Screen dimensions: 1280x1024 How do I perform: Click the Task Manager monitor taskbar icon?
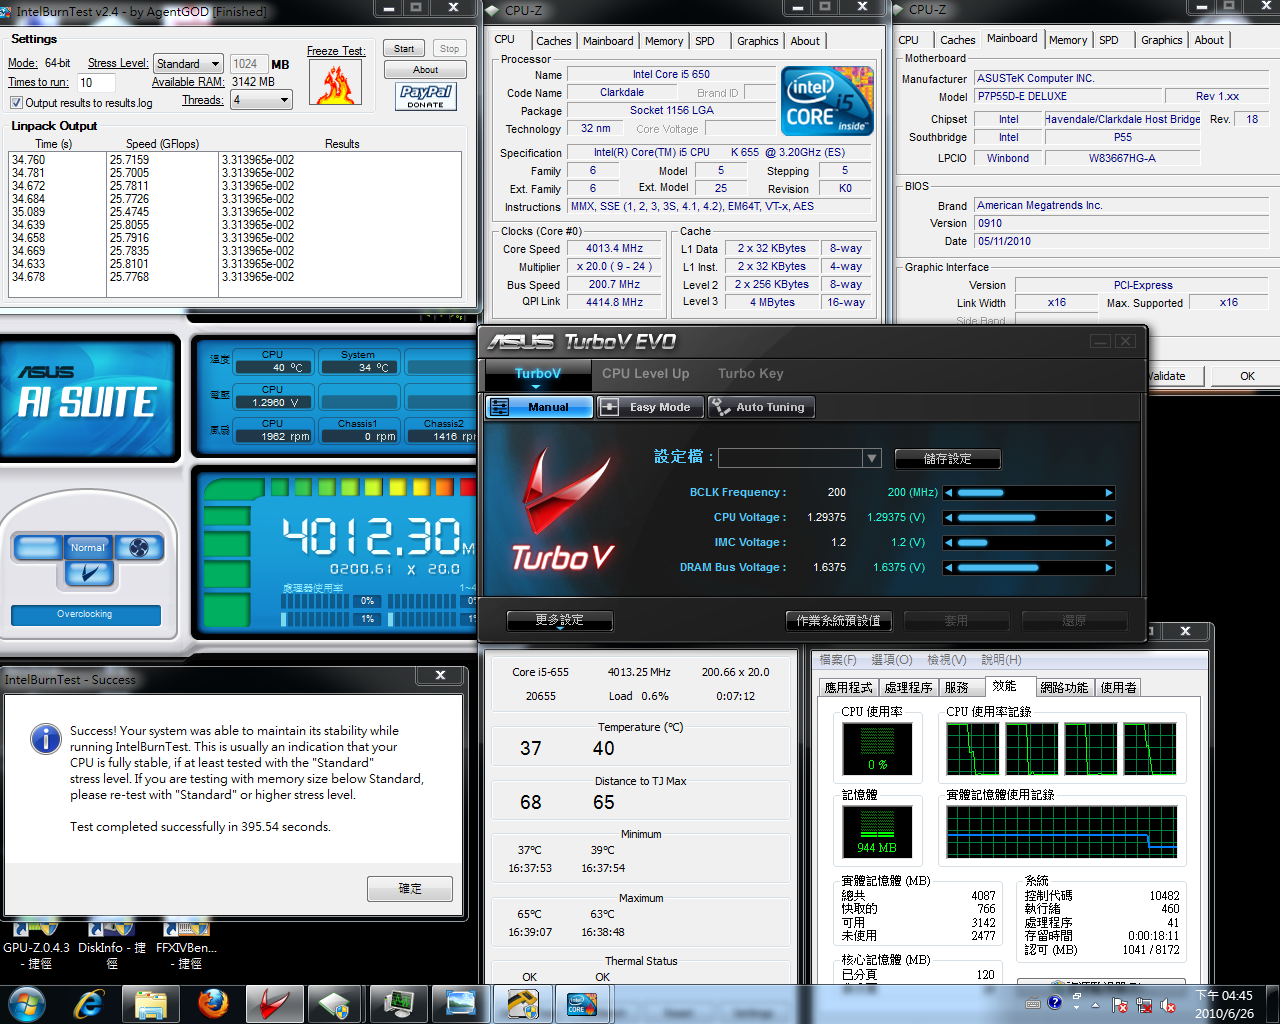(399, 1004)
